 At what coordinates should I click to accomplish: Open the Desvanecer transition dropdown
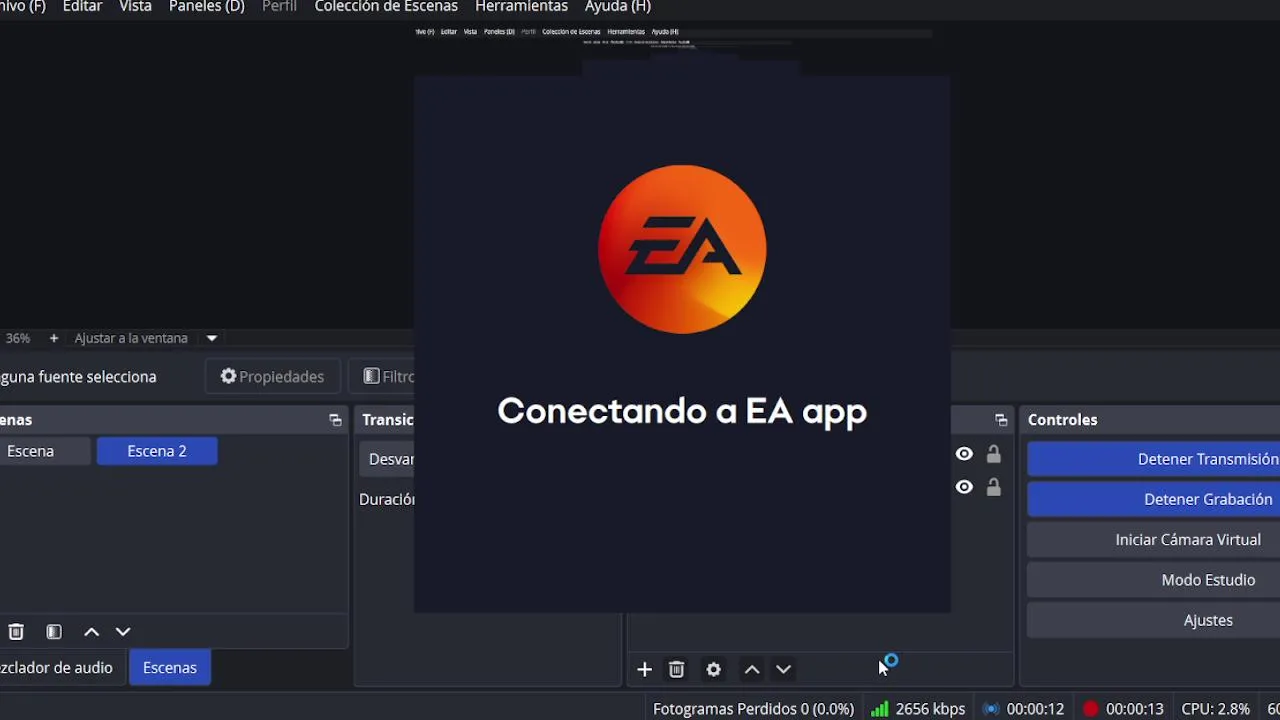(388, 459)
